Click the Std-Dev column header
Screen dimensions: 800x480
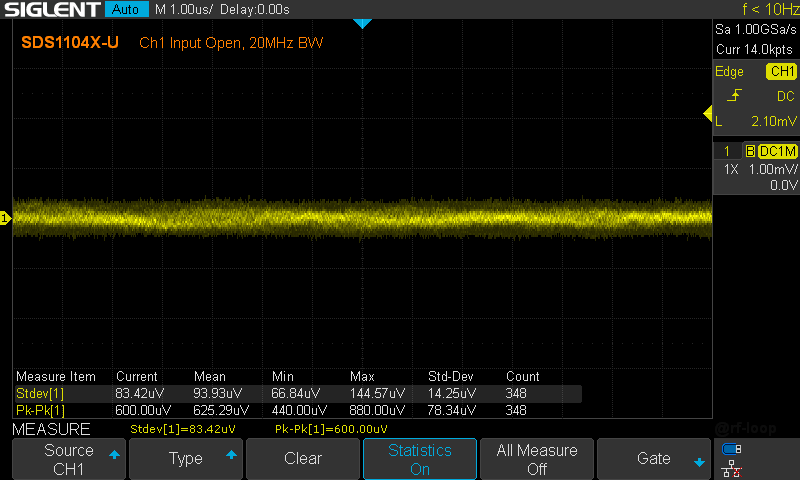451,376
